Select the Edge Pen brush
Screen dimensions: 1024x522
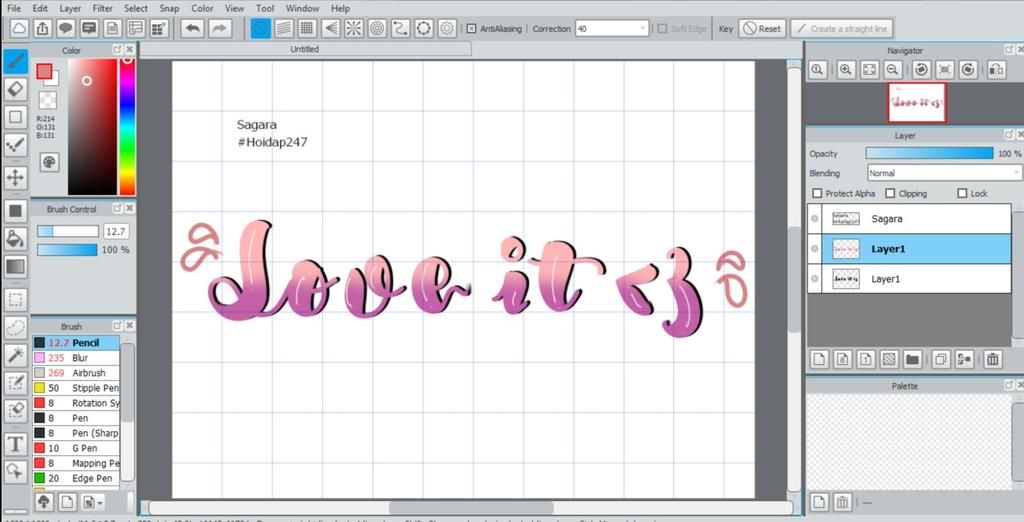tap(76, 478)
